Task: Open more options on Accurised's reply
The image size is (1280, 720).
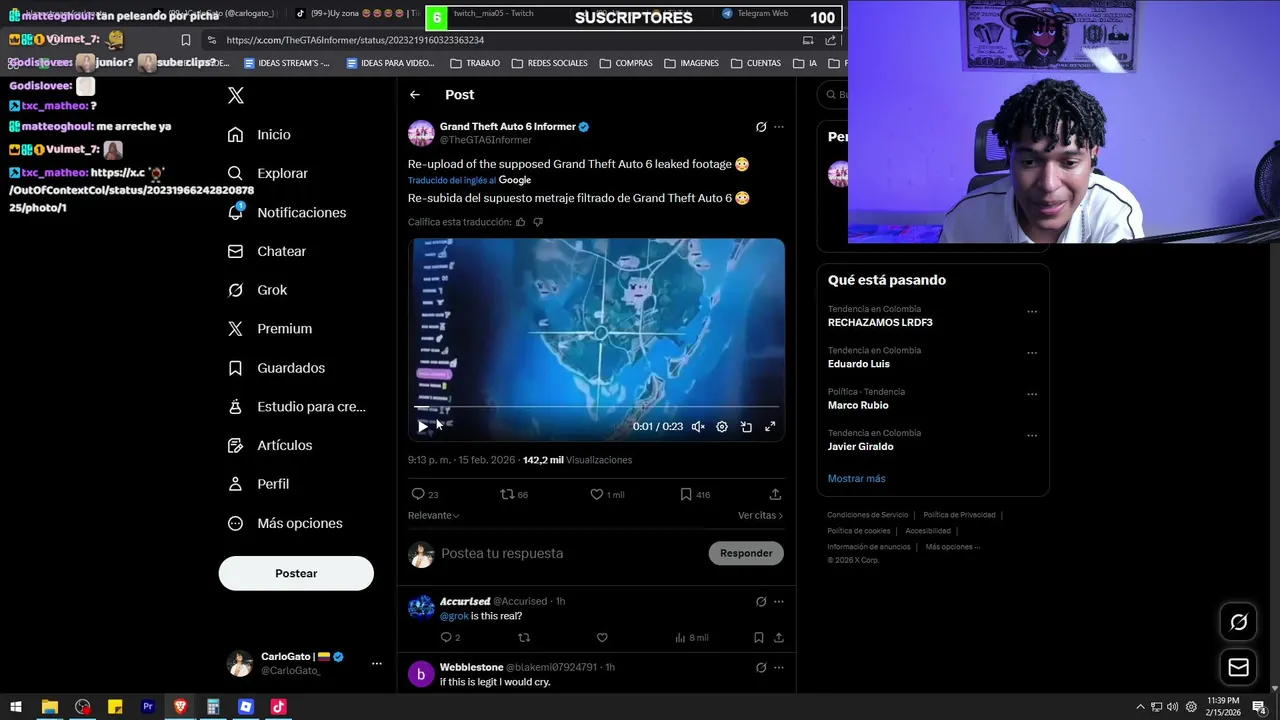Action: coord(779,601)
